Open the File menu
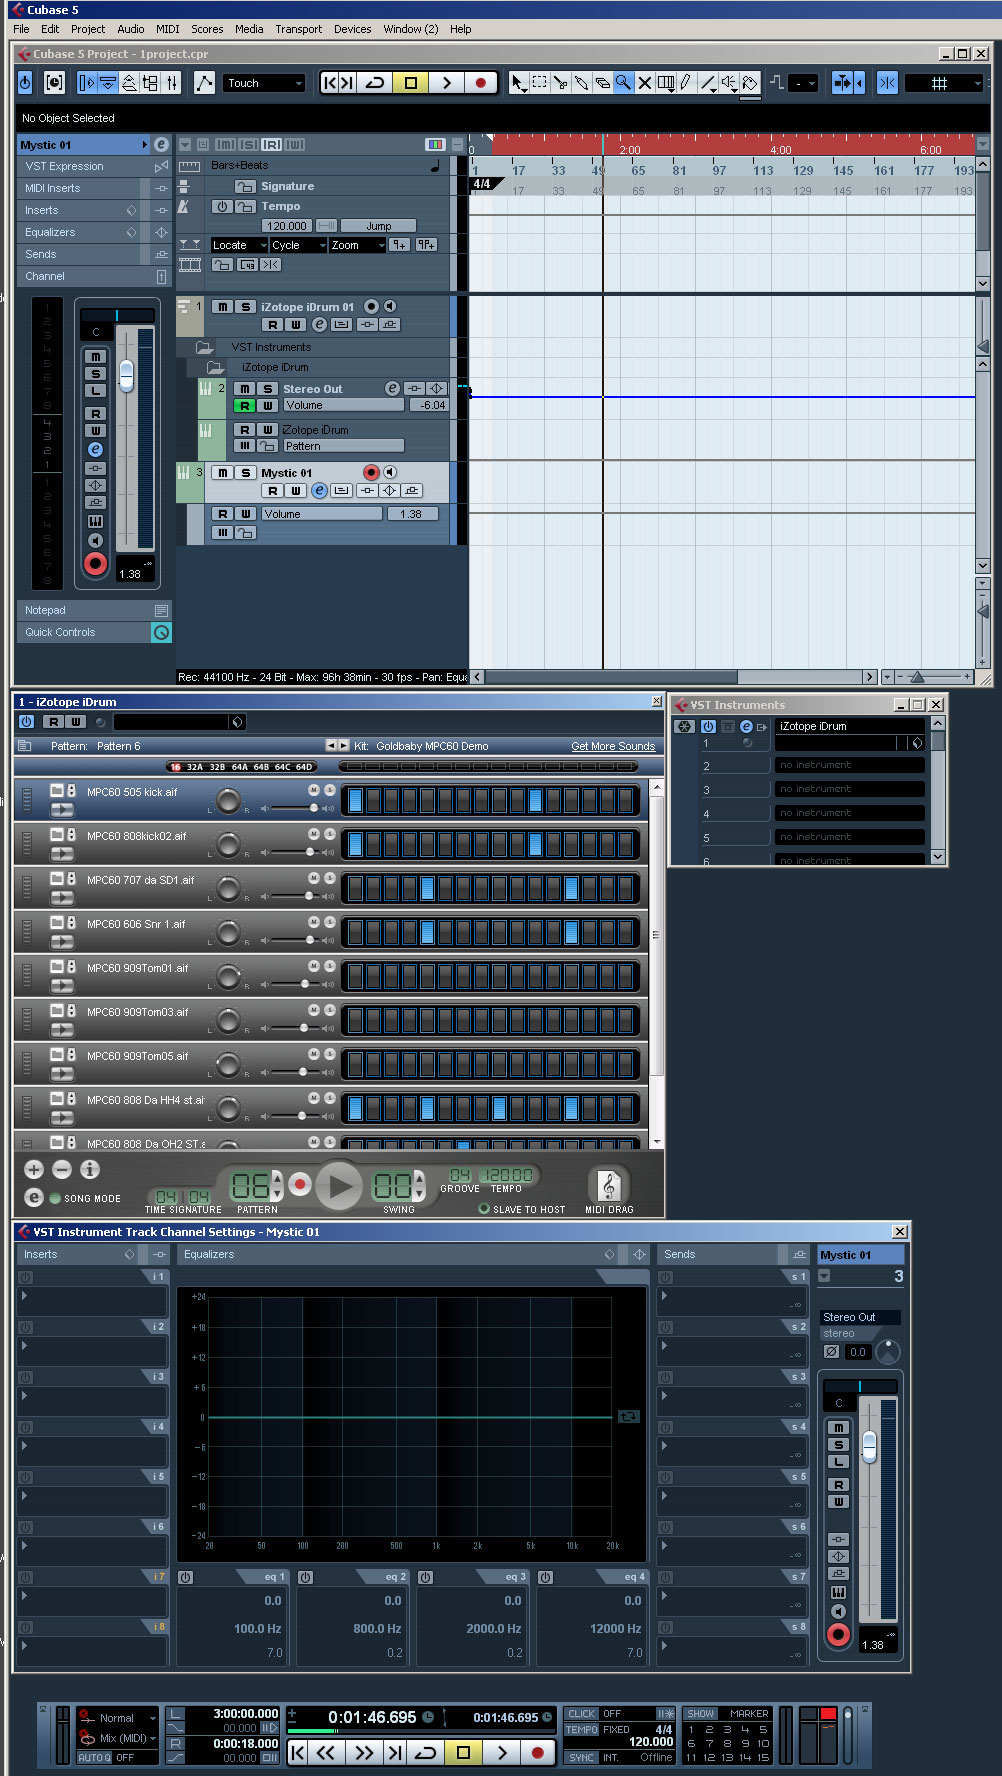The width and height of the screenshot is (1002, 1776). pos(21,29)
